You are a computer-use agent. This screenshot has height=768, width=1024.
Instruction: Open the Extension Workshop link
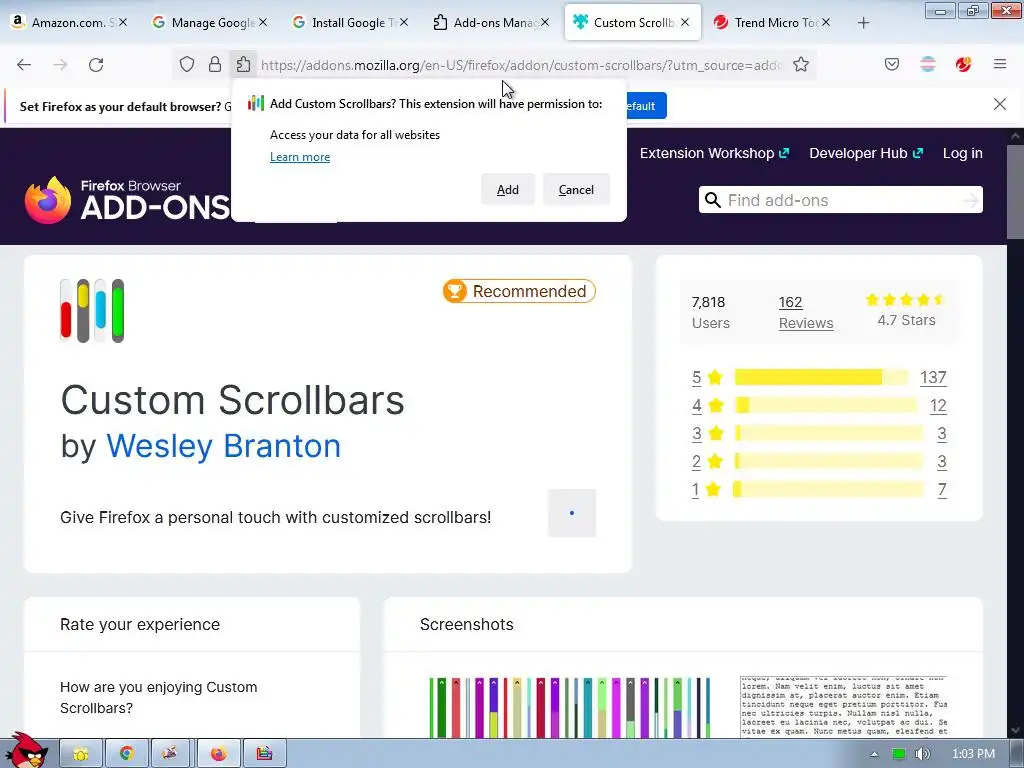pyautogui.click(x=714, y=153)
